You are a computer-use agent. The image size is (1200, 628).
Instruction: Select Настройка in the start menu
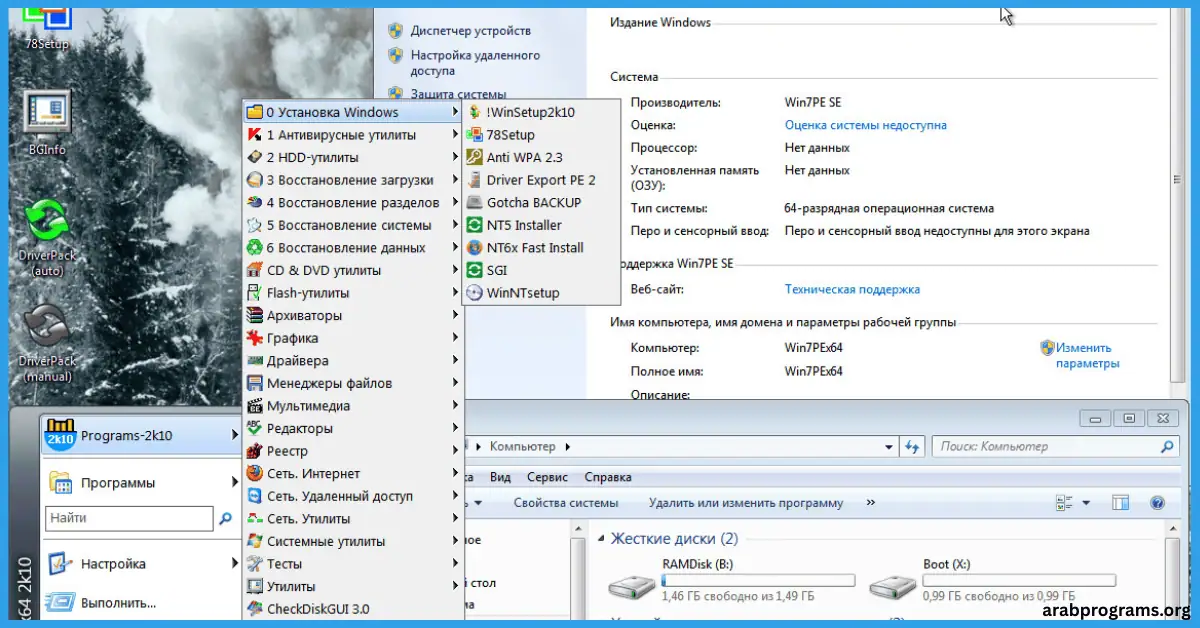[140, 563]
